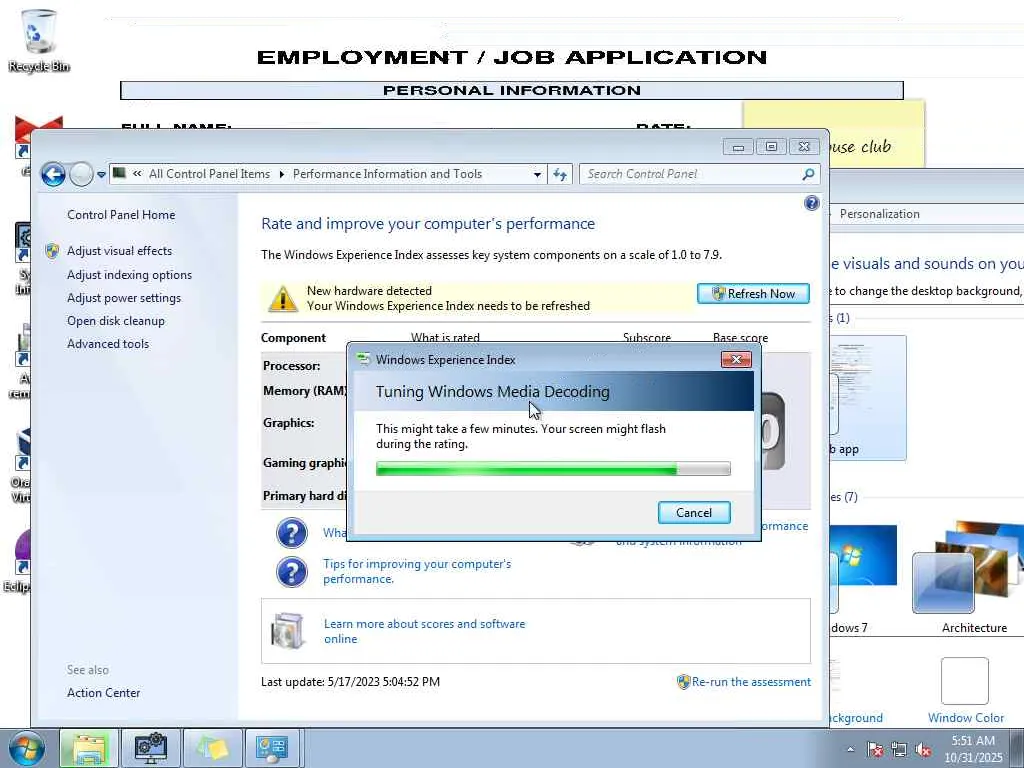Open the taskbar clock showing 5:51 AM
This screenshot has width=1024, height=768.
973,749
